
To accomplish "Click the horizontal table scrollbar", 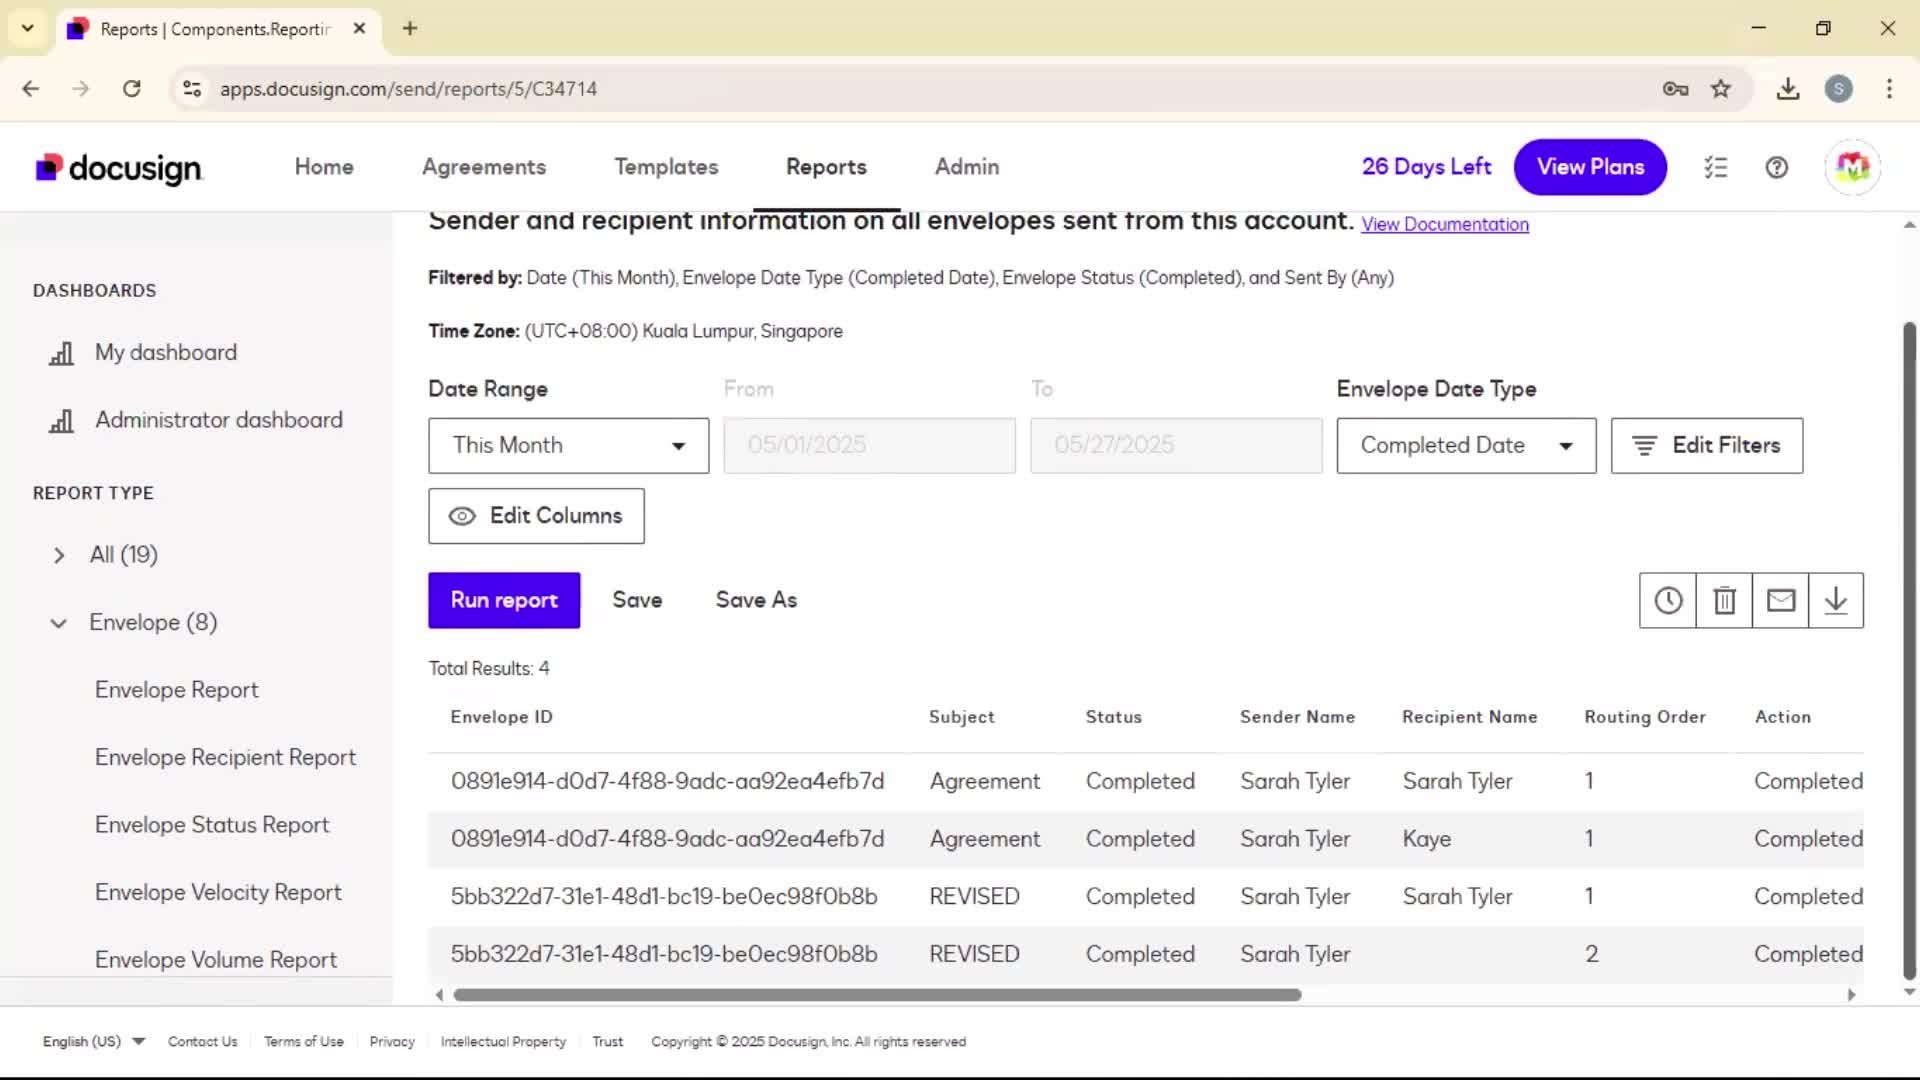I will [877, 995].
